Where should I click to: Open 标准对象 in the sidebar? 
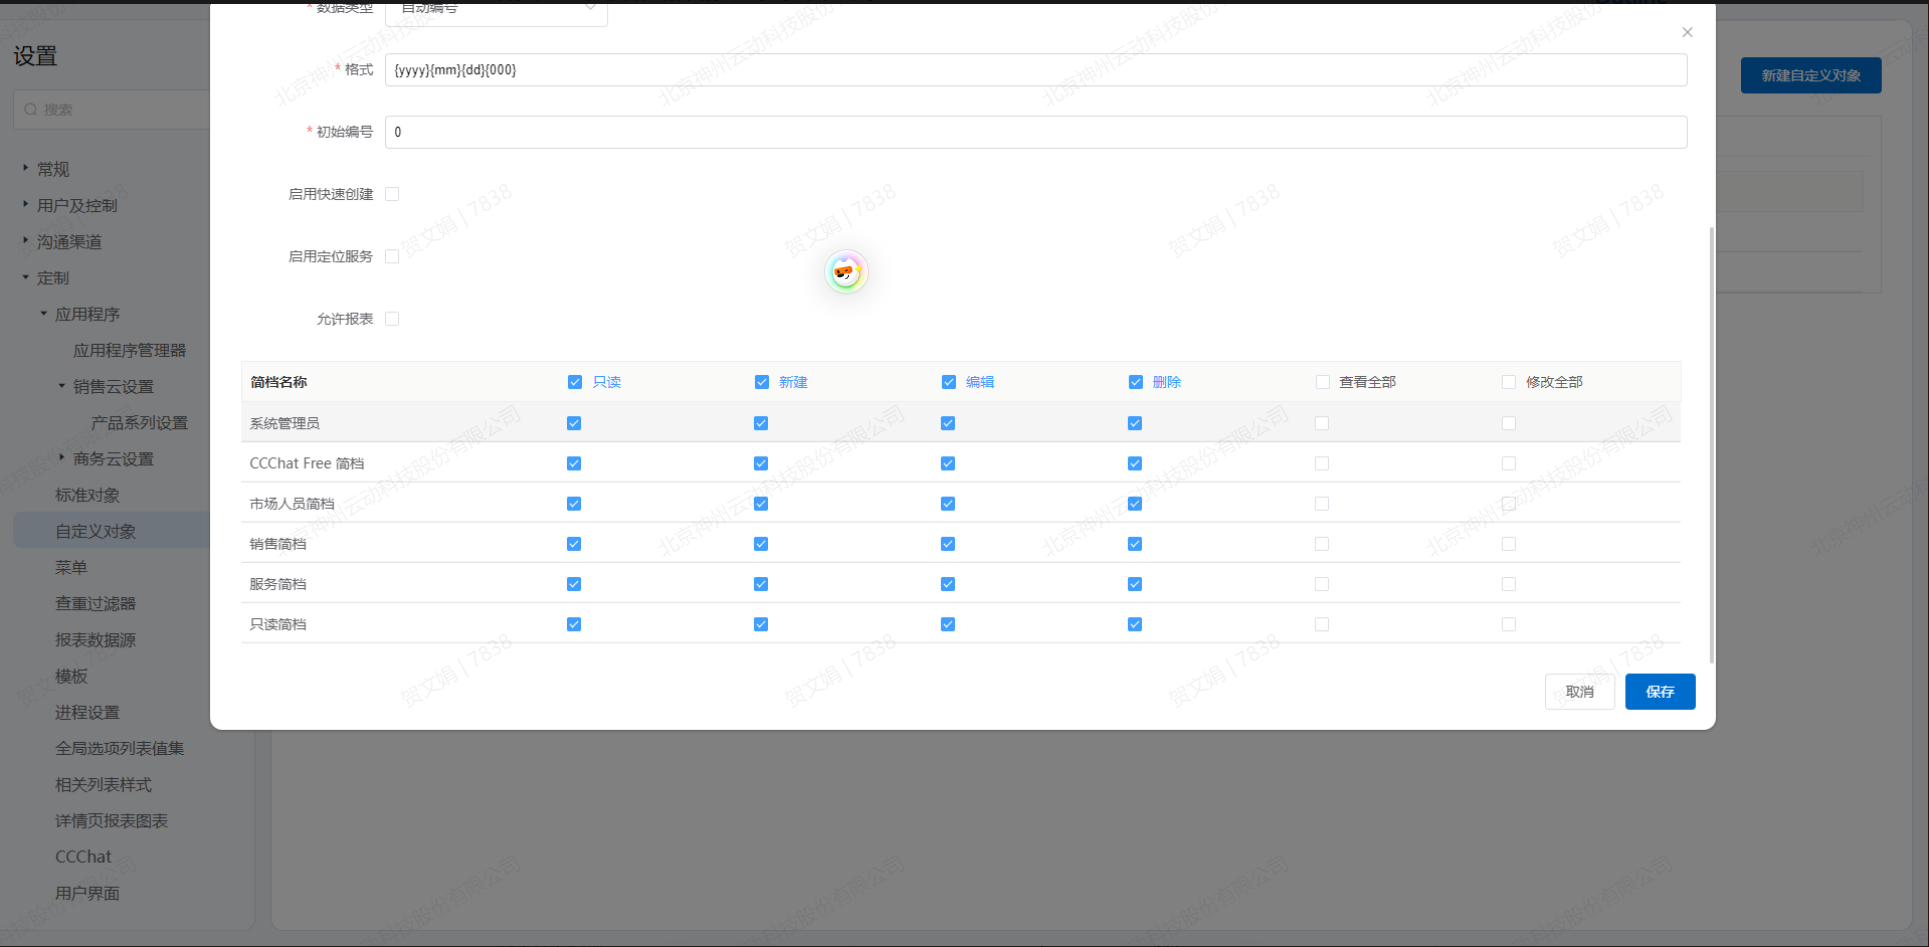pos(87,495)
